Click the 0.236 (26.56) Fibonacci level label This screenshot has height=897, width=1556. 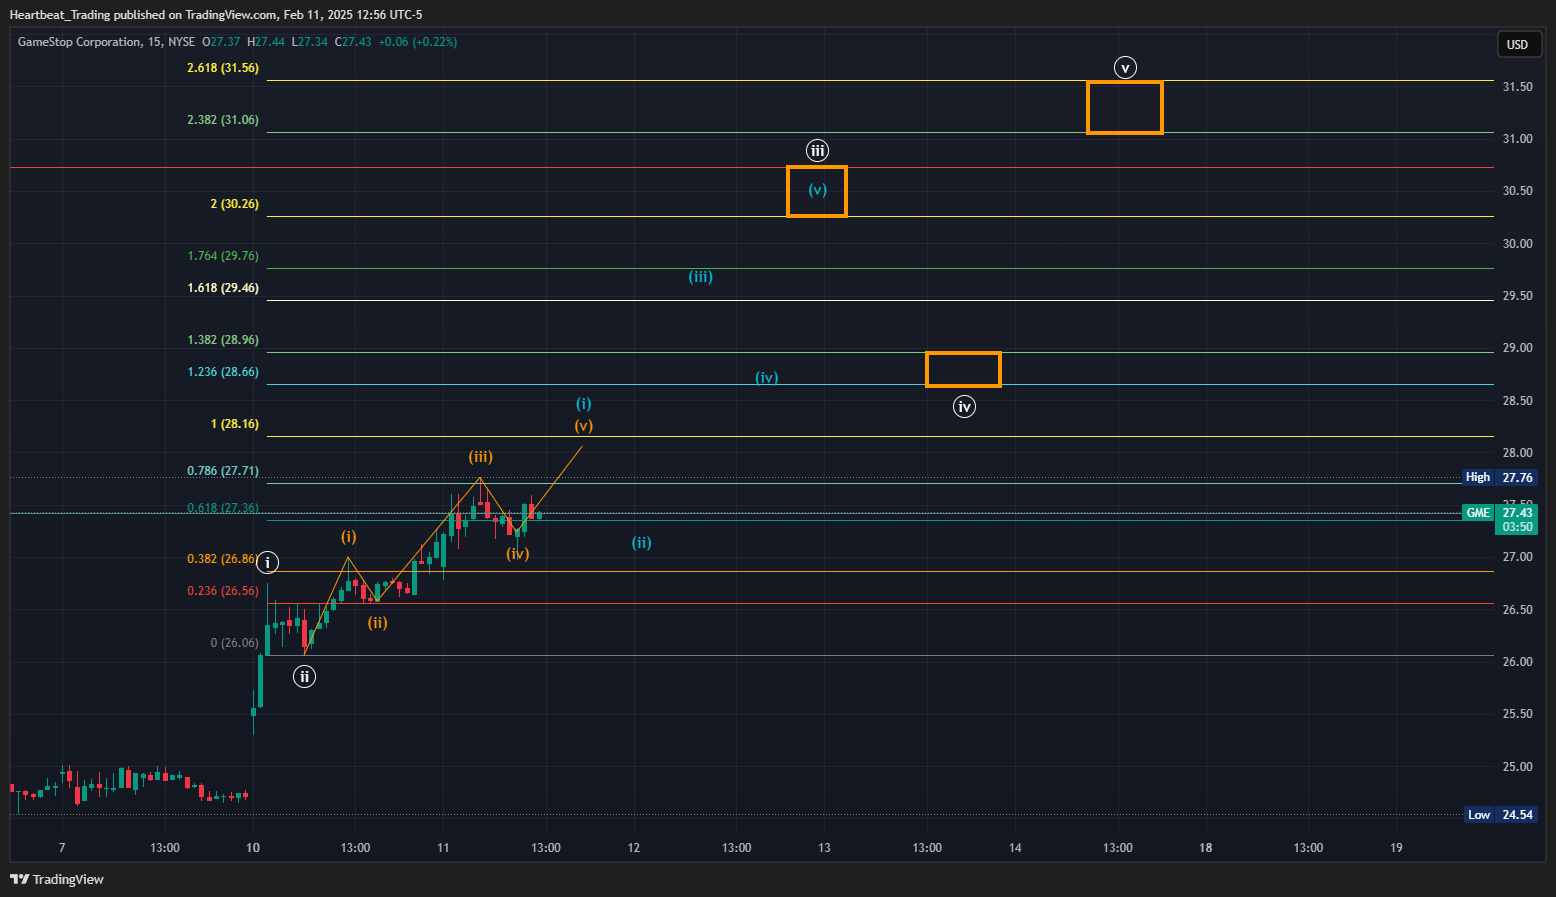[x=223, y=591]
